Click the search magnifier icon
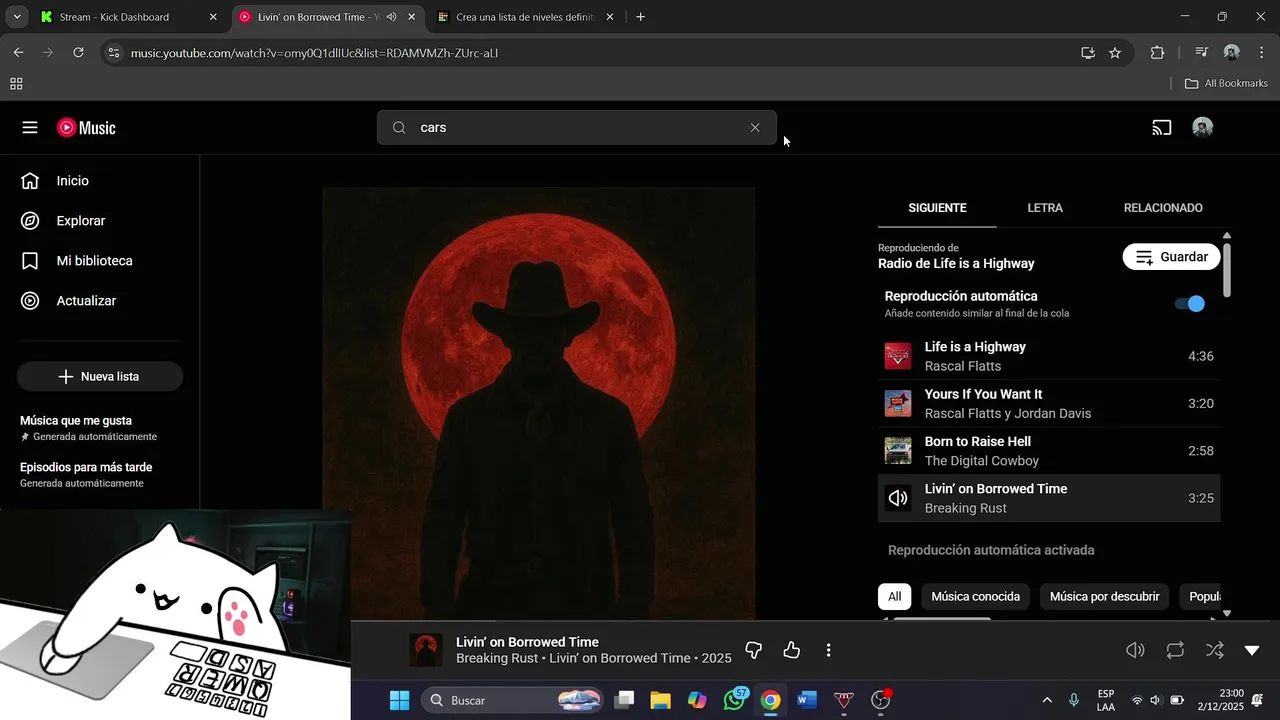Viewport: 1280px width, 720px height. [399, 128]
